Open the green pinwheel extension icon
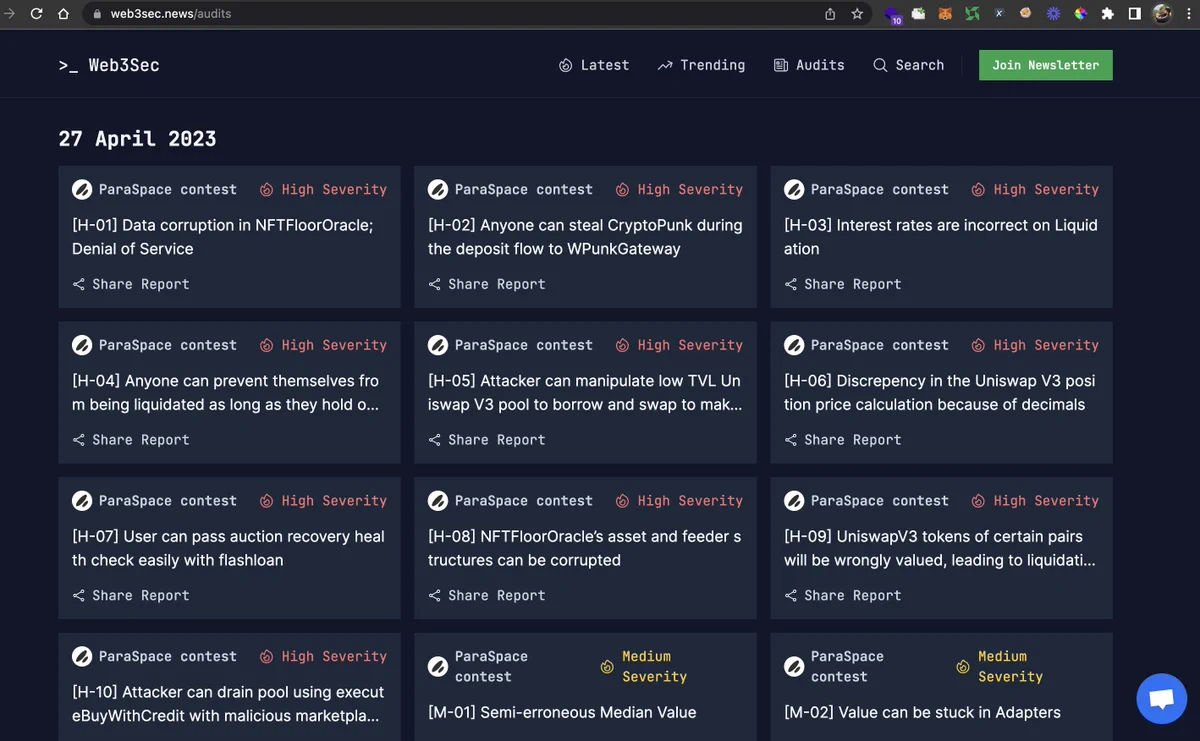 [972, 14]
